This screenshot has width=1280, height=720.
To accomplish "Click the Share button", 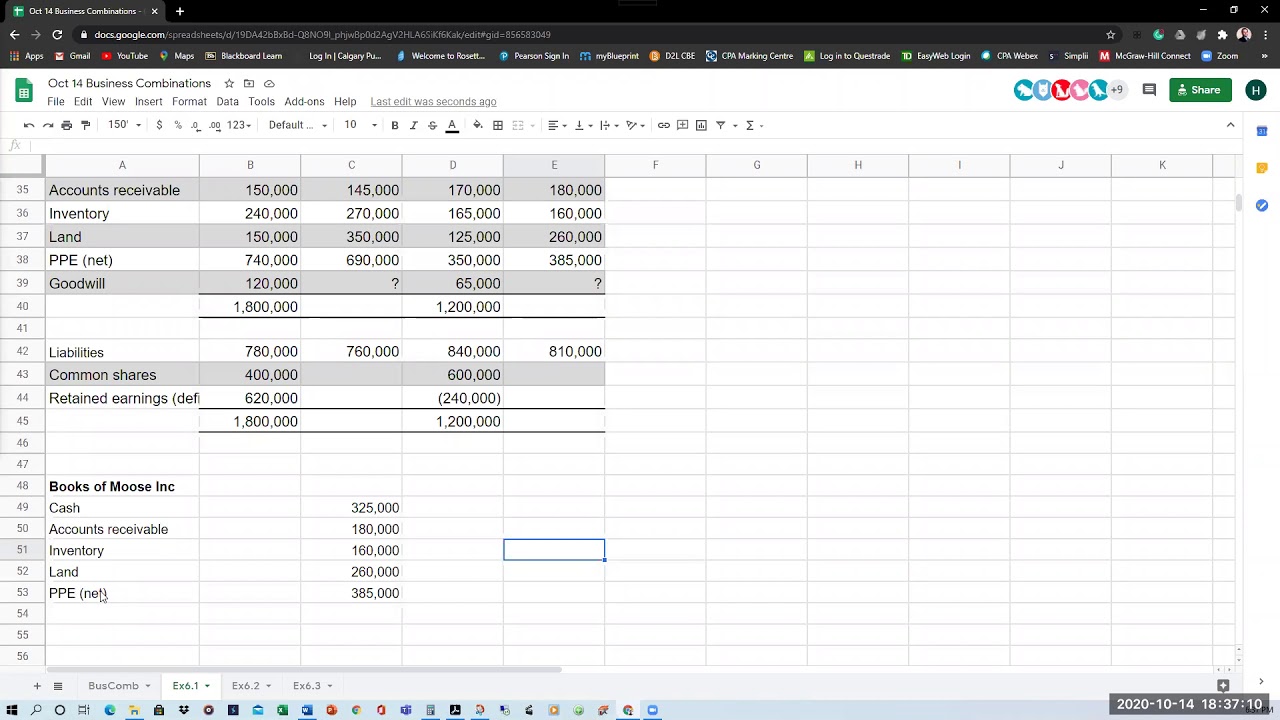I will coord(1200,90).
